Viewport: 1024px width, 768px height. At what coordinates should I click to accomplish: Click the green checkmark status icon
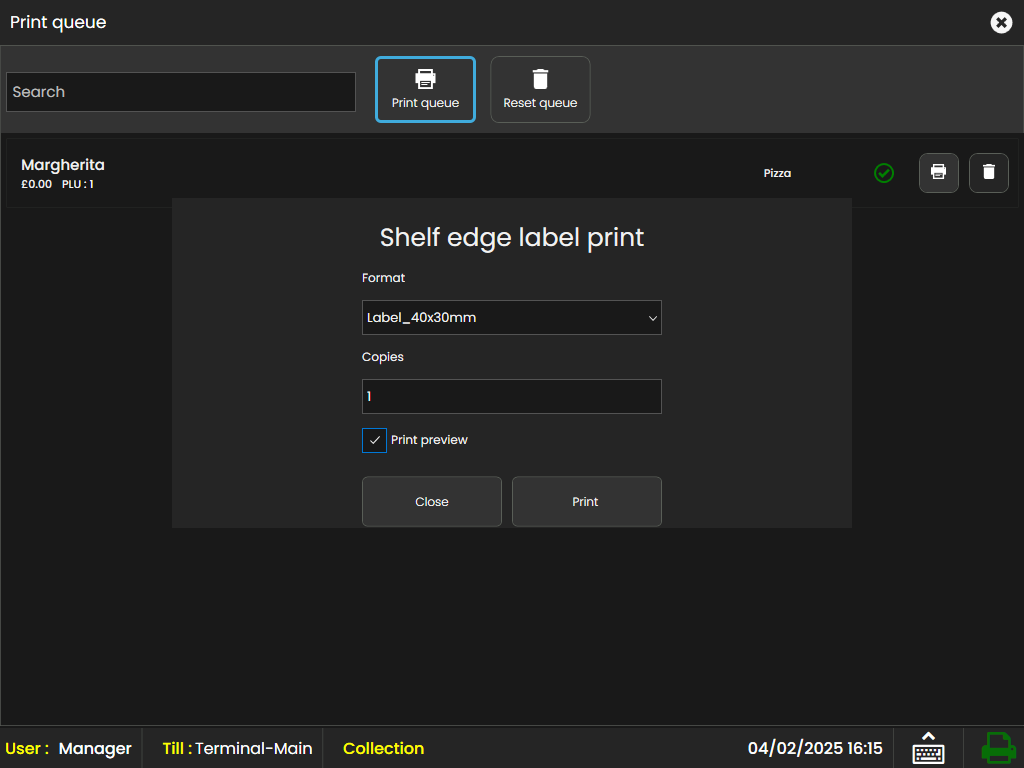[x=884, y=173]
